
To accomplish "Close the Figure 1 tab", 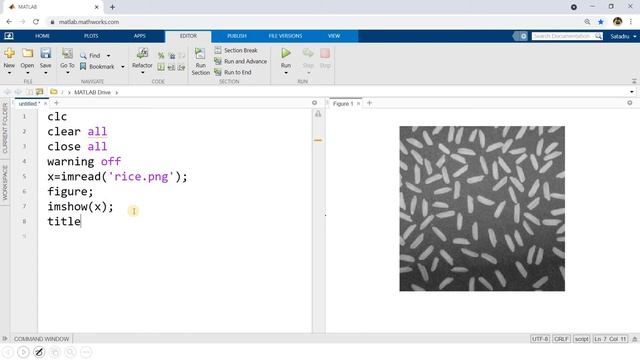I will (x=358, y=104).
